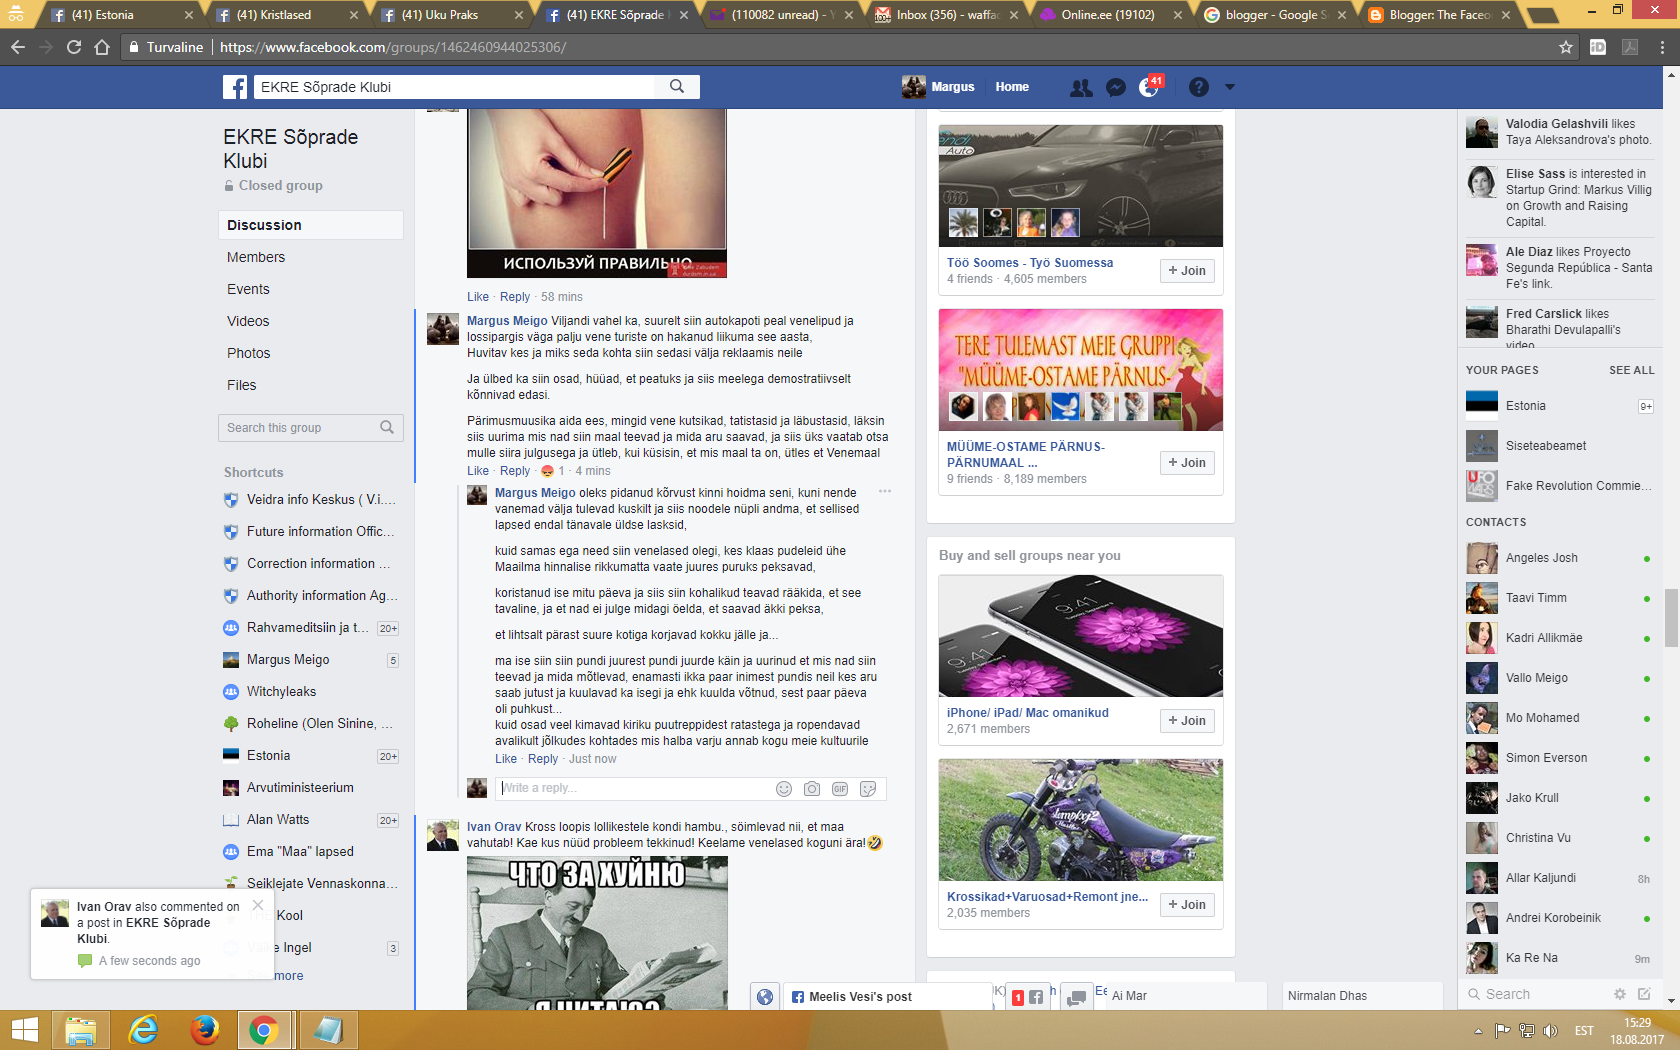Open the comment options ellipsis icon
The height and width of the screenshot is (1050, 1680).
point(885,492)
